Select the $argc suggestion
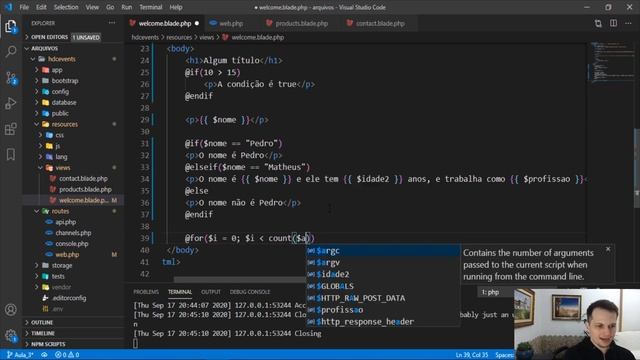 pyautogui.click(x=383, y=251)
